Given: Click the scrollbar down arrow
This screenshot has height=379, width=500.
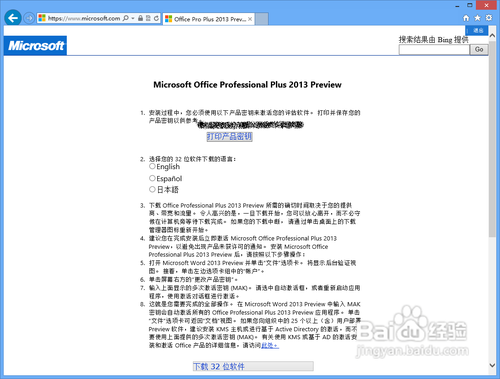Looking at the screenshot, I should [x=492, y=365].
